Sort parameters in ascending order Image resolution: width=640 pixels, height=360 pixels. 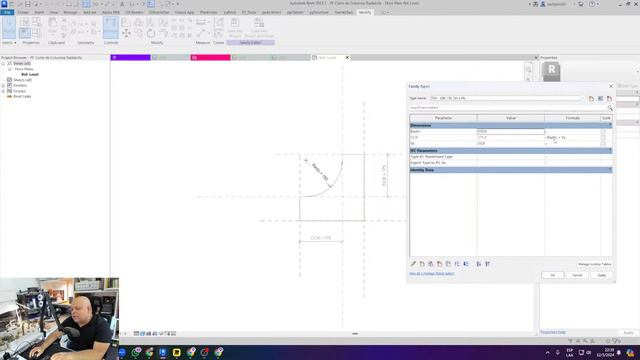(479, 264)
